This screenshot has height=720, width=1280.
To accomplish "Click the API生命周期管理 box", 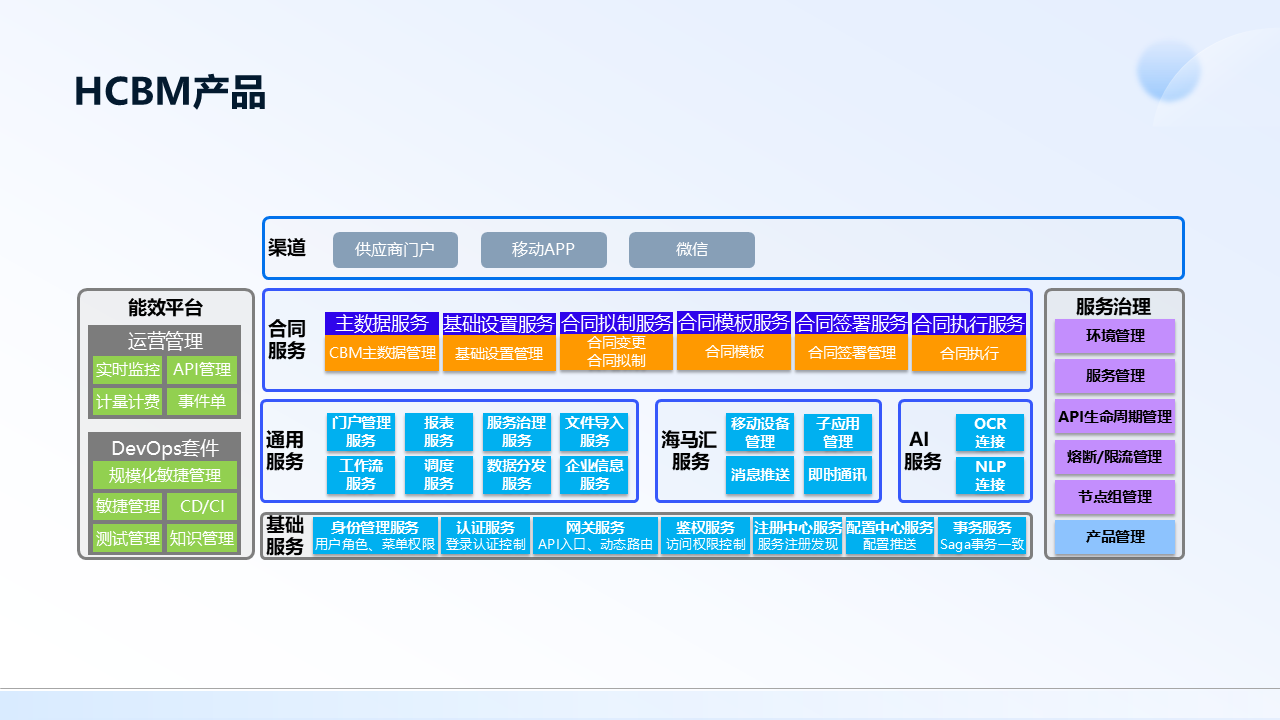I will (x=1115, y=416).
